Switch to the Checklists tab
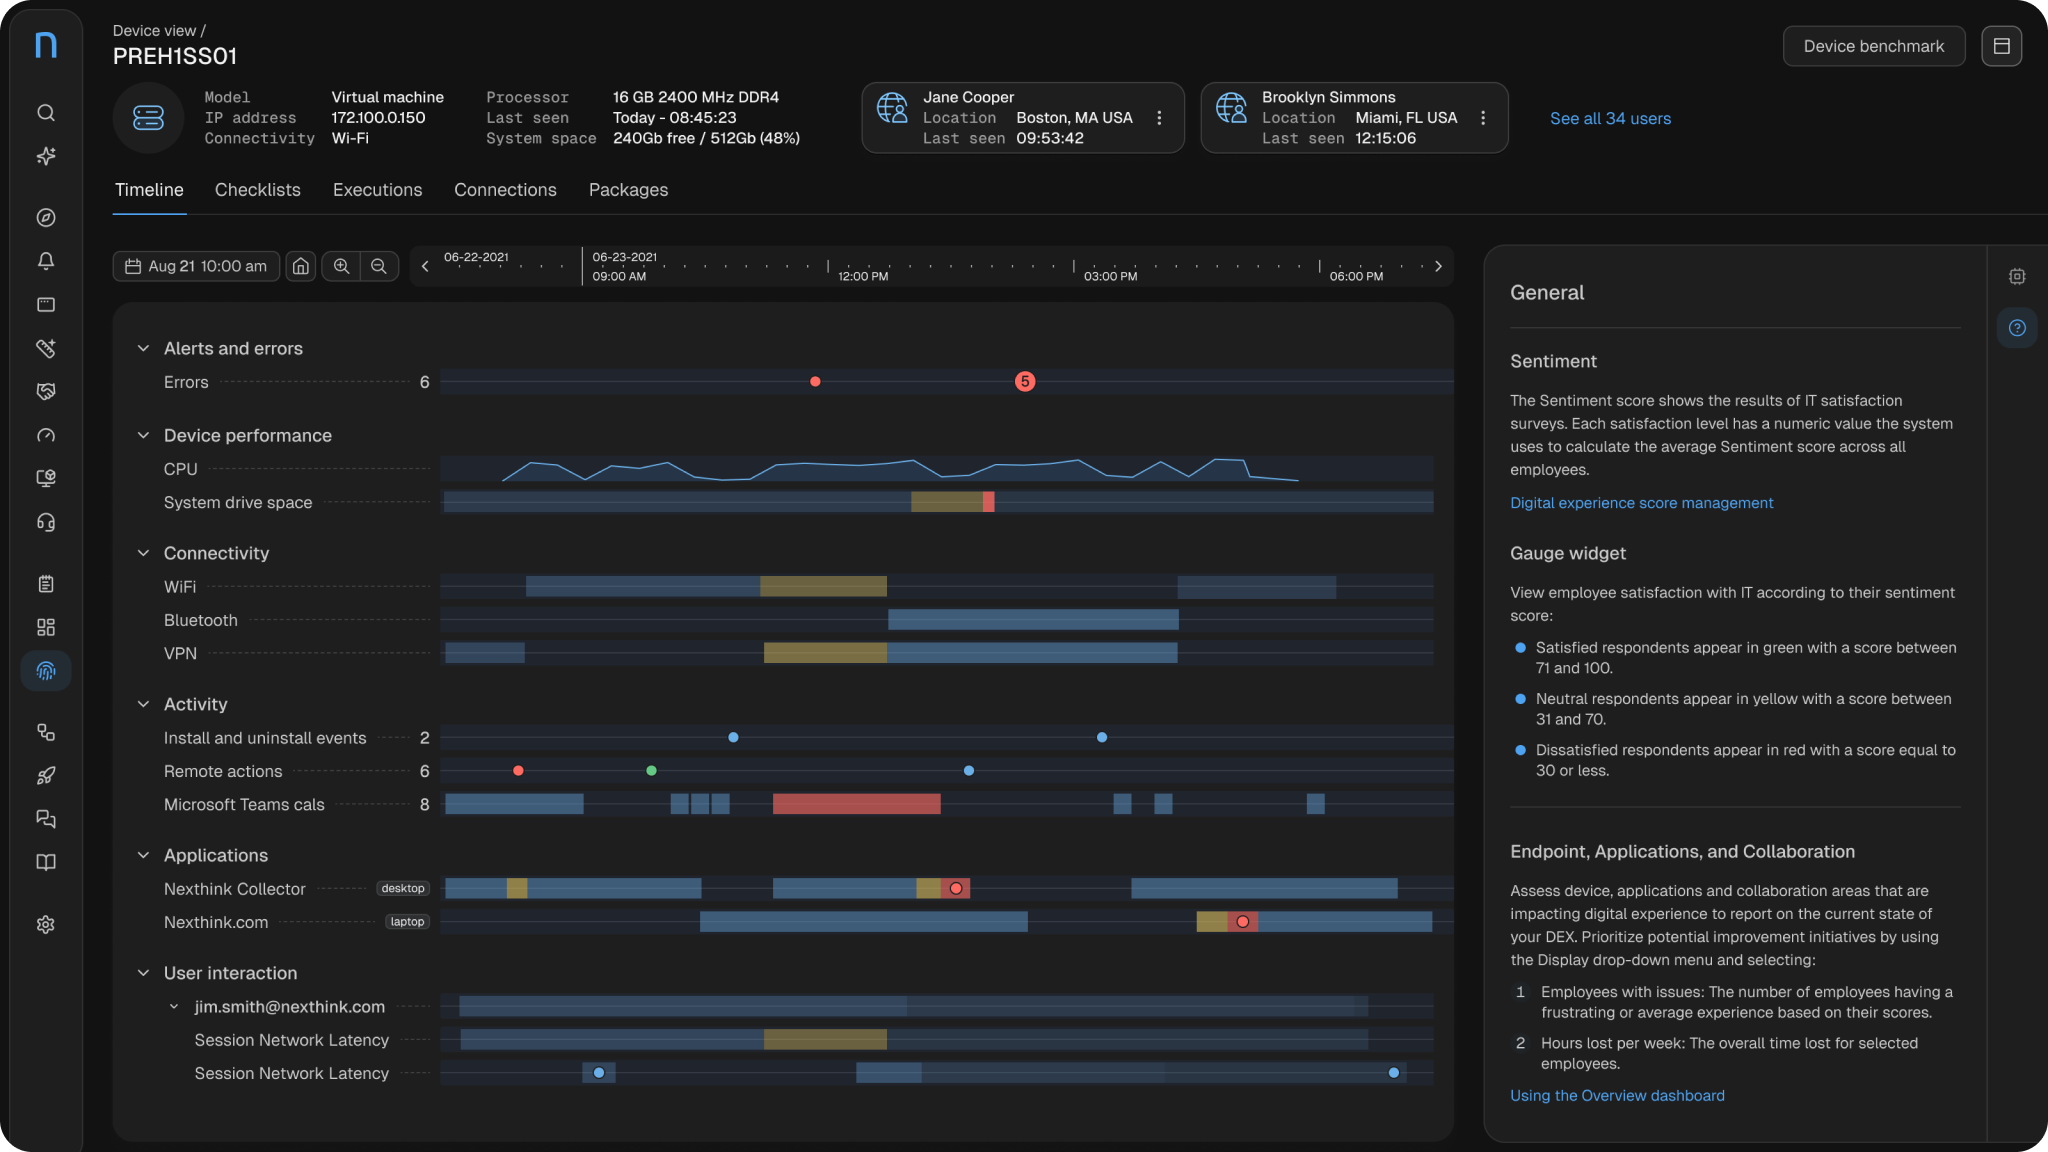2048x1152 pixels. (258, 190)
